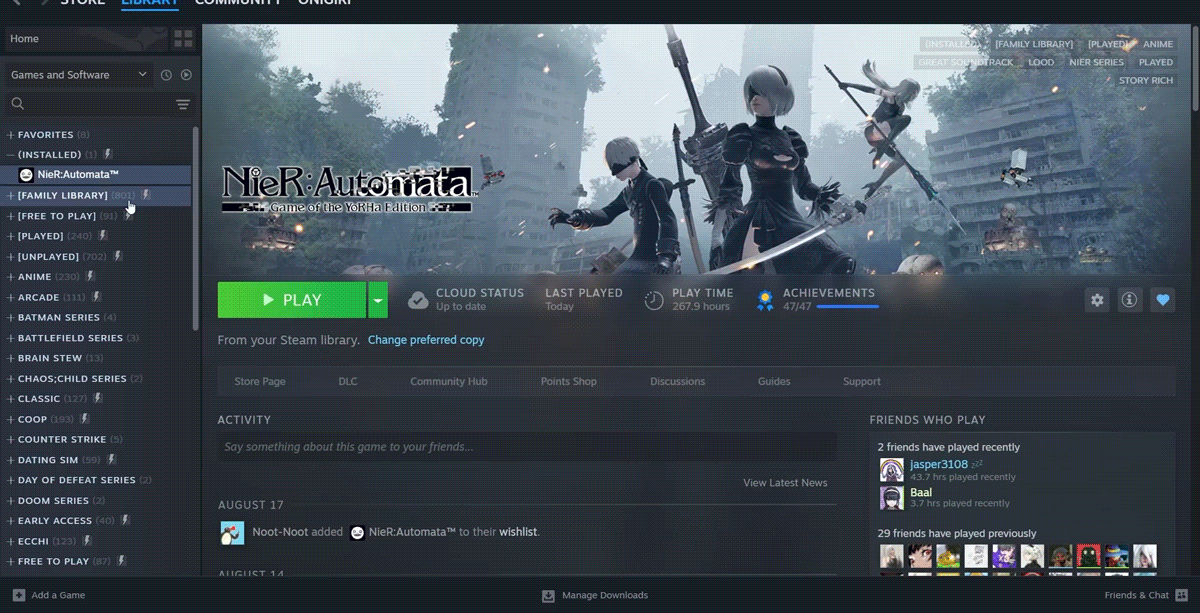Open the Play button dropdown arrow

377,300
